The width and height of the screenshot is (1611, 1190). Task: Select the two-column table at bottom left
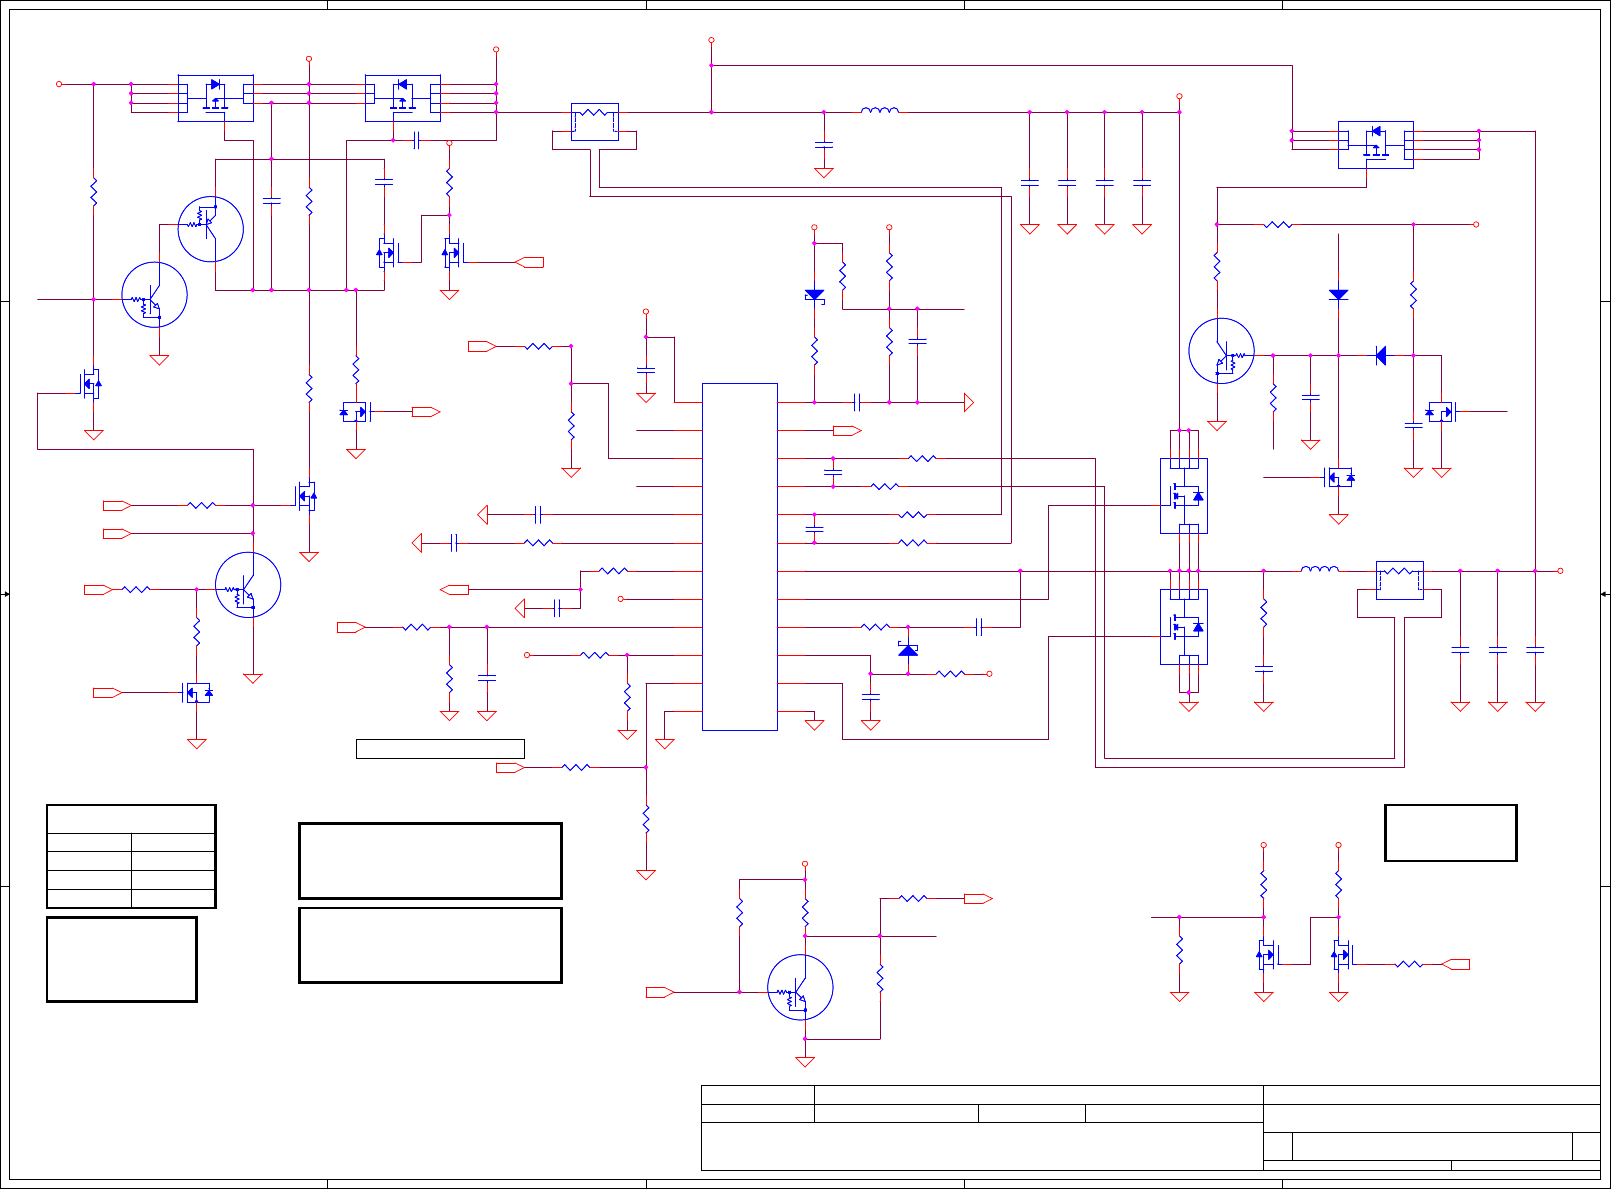(x=131, y=856)
